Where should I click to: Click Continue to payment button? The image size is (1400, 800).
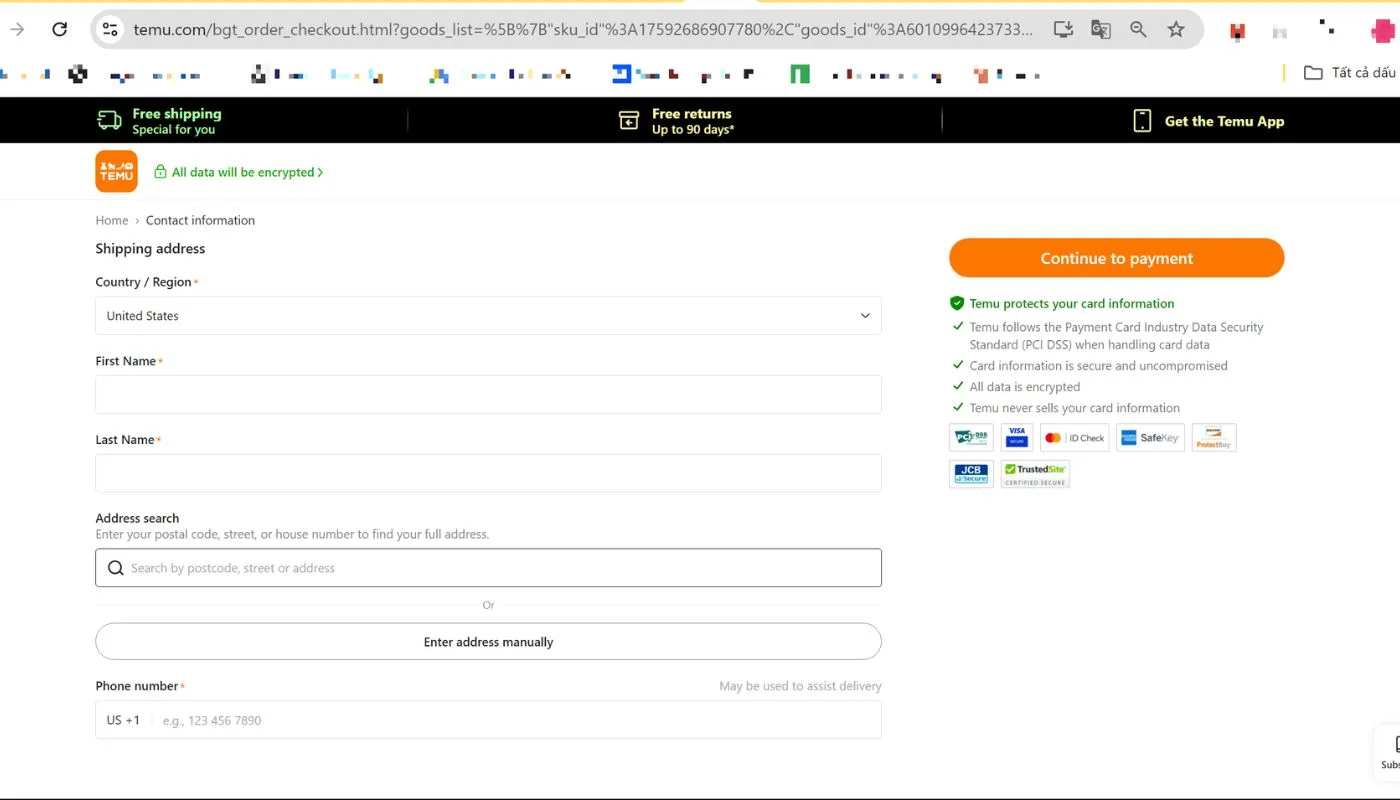(x=1116, y=258)
